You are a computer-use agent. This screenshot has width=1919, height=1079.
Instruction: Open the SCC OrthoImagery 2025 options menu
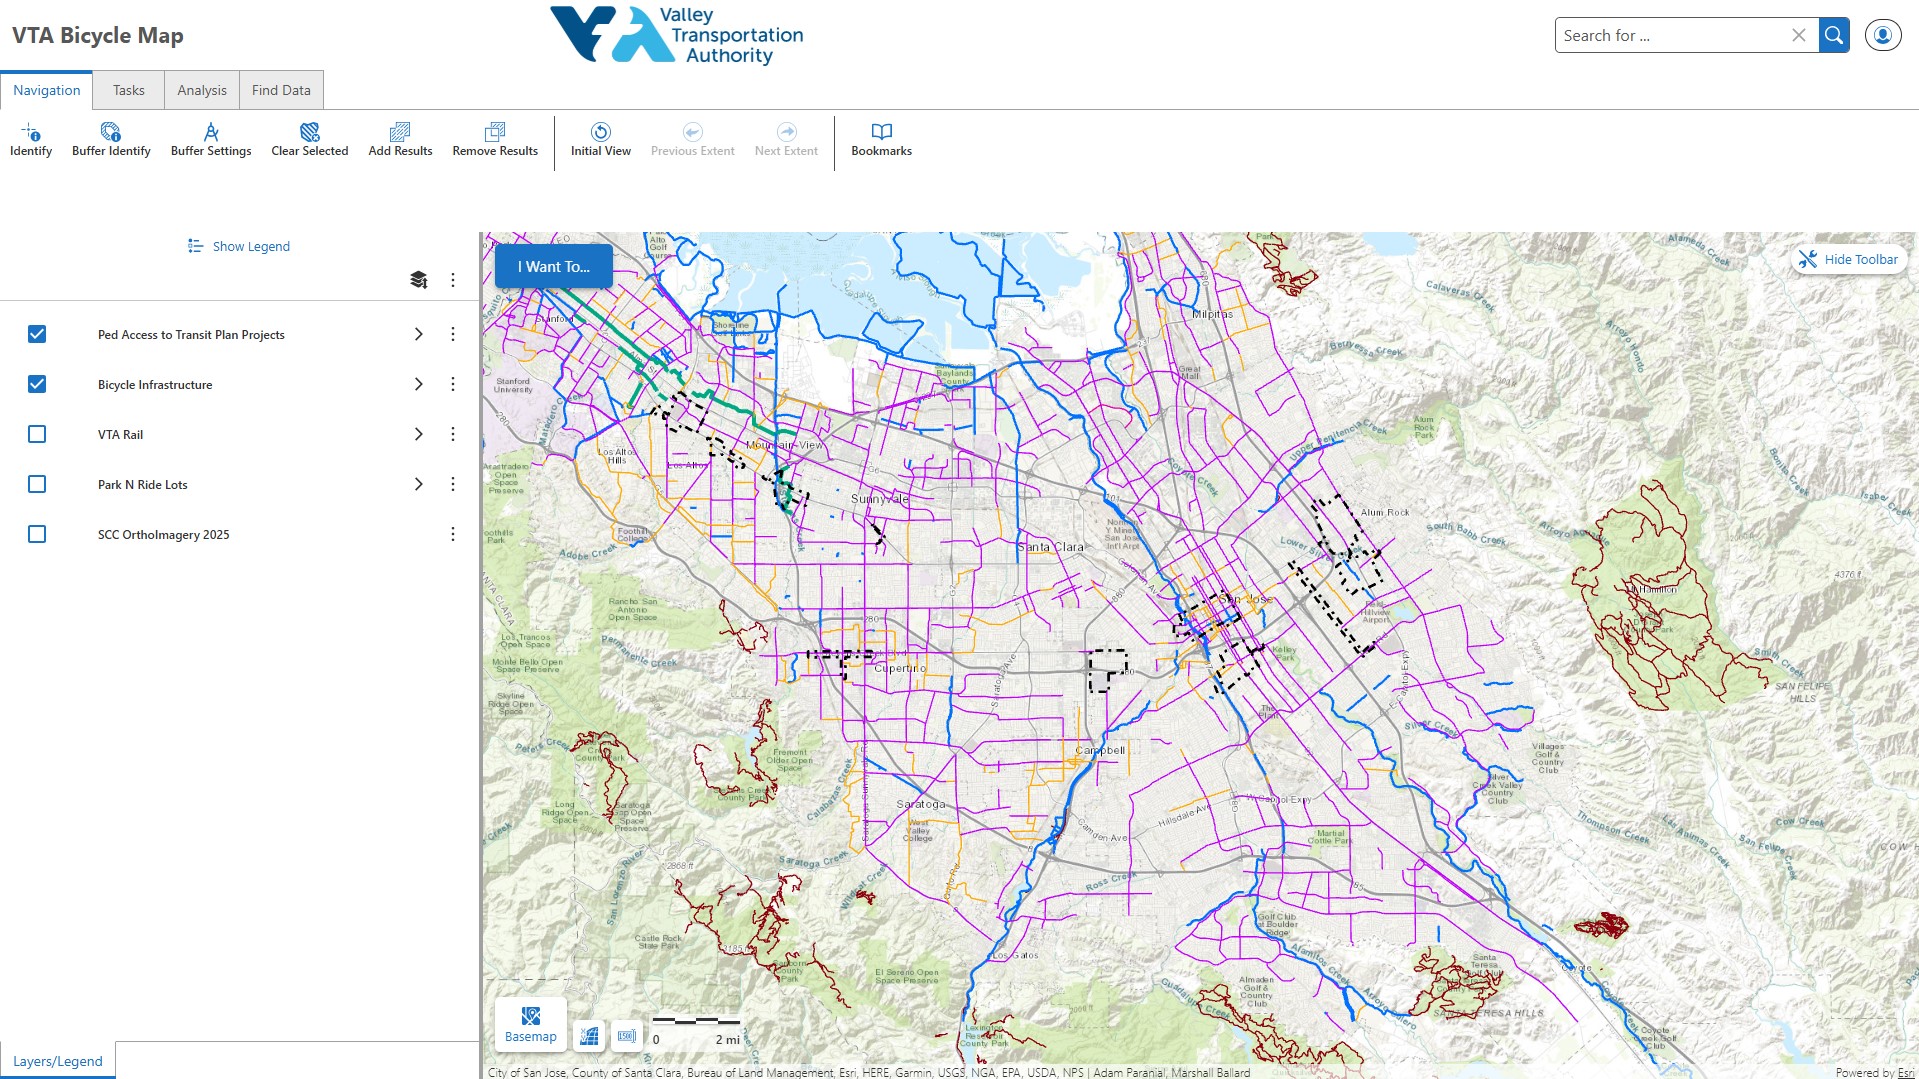click(453, 534)
